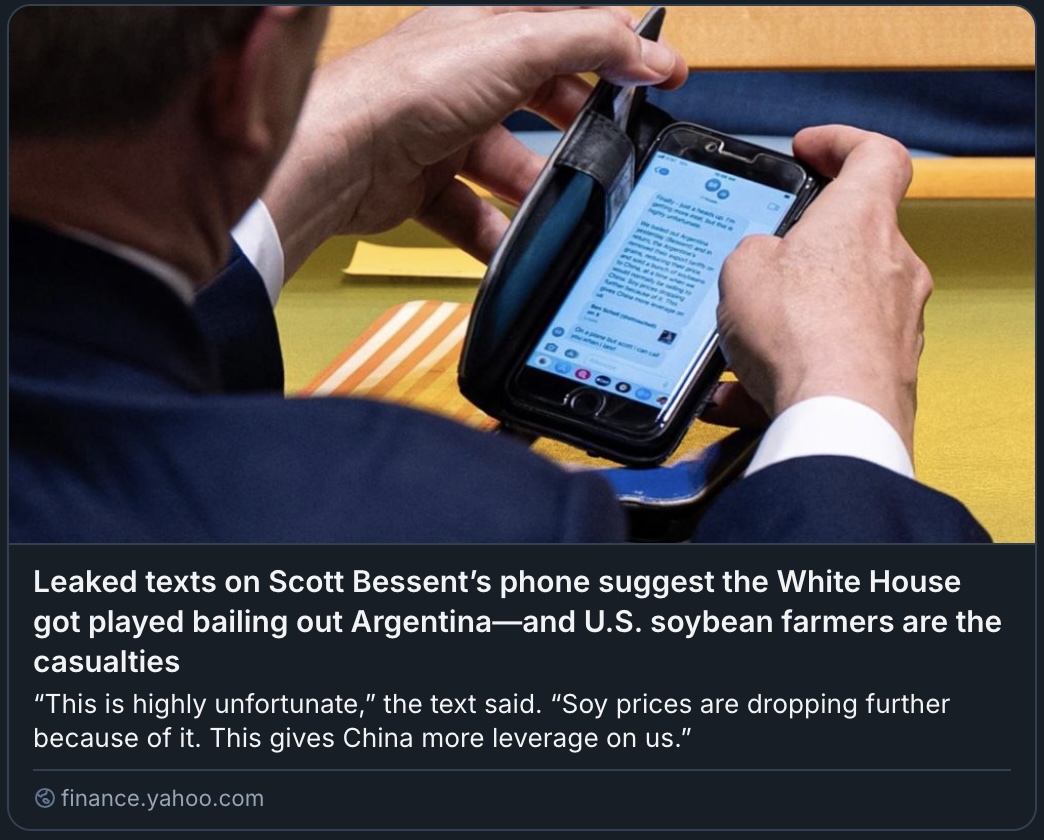1044x840 pixels.
Task: Tap the back arrow on the phone's Messages screen
Action: click(x=662, y=171)
